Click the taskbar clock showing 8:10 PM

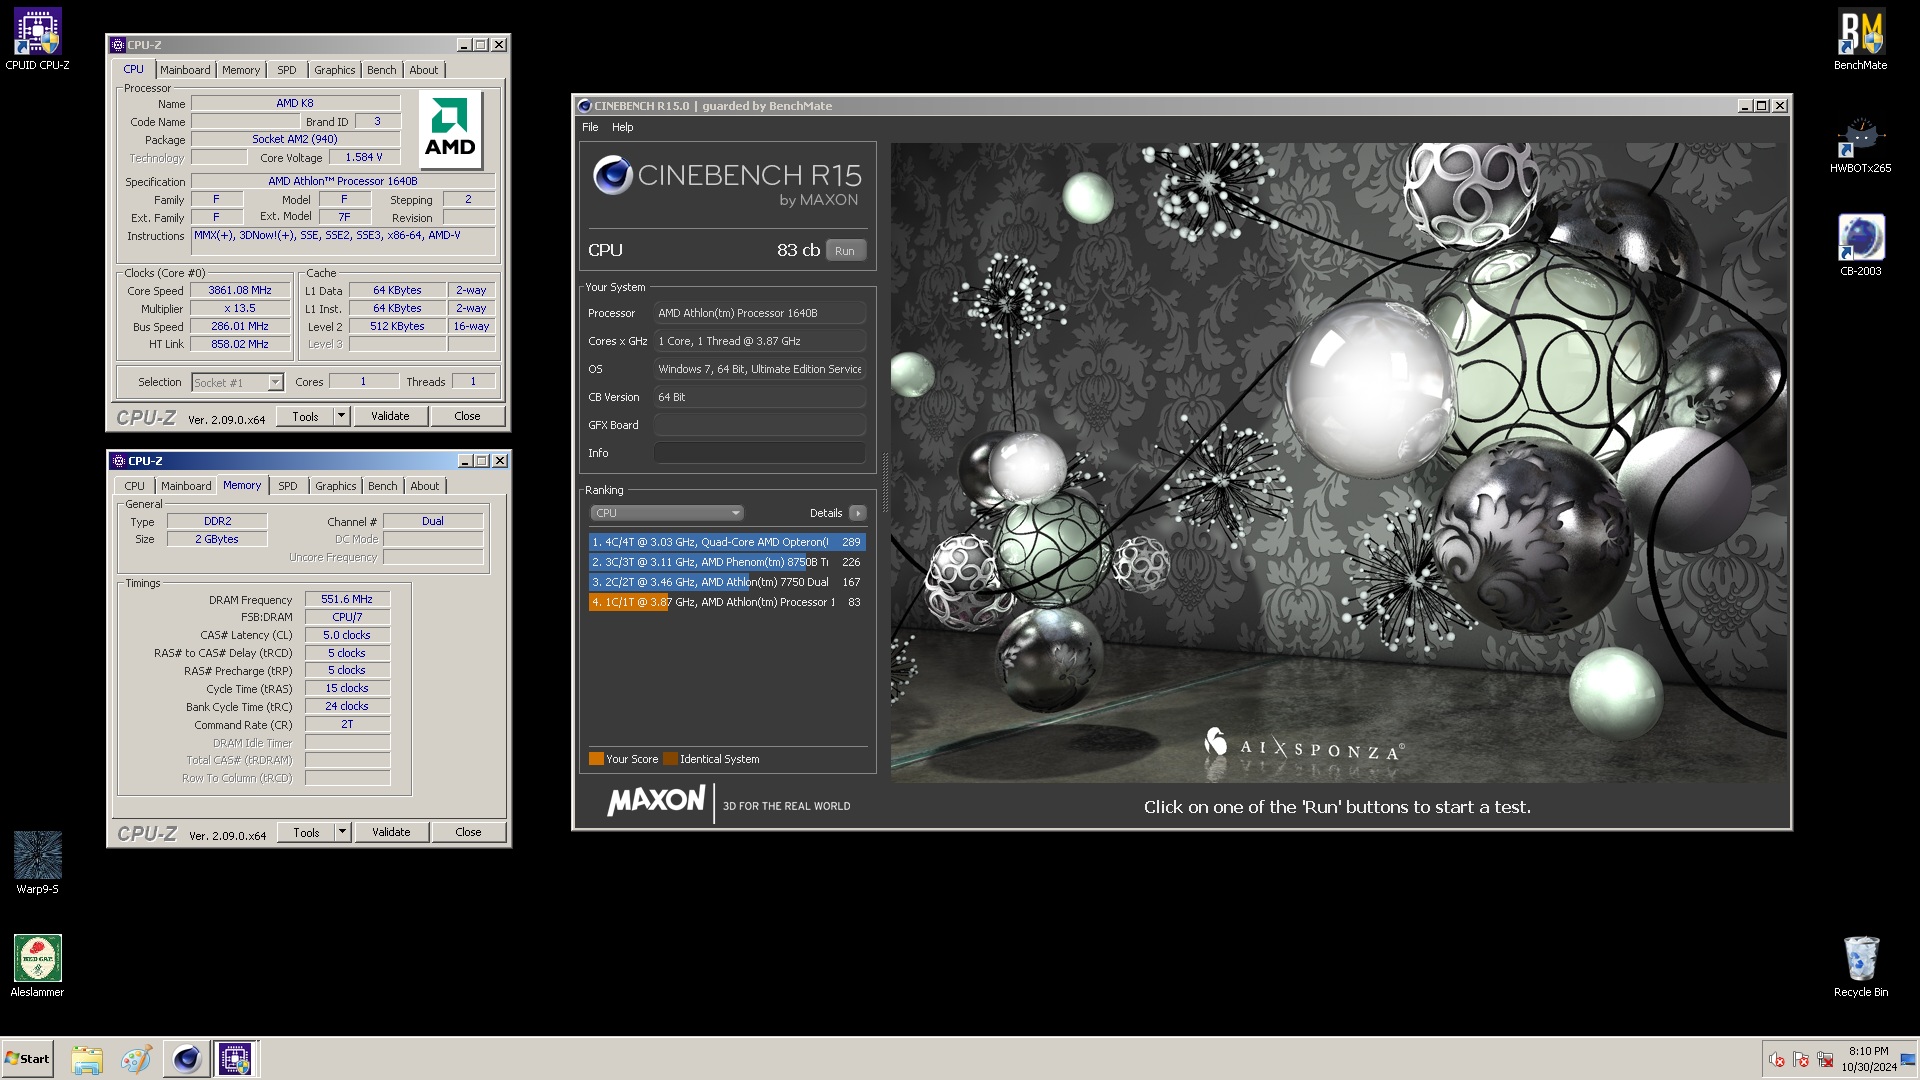pos(1868,1059)
